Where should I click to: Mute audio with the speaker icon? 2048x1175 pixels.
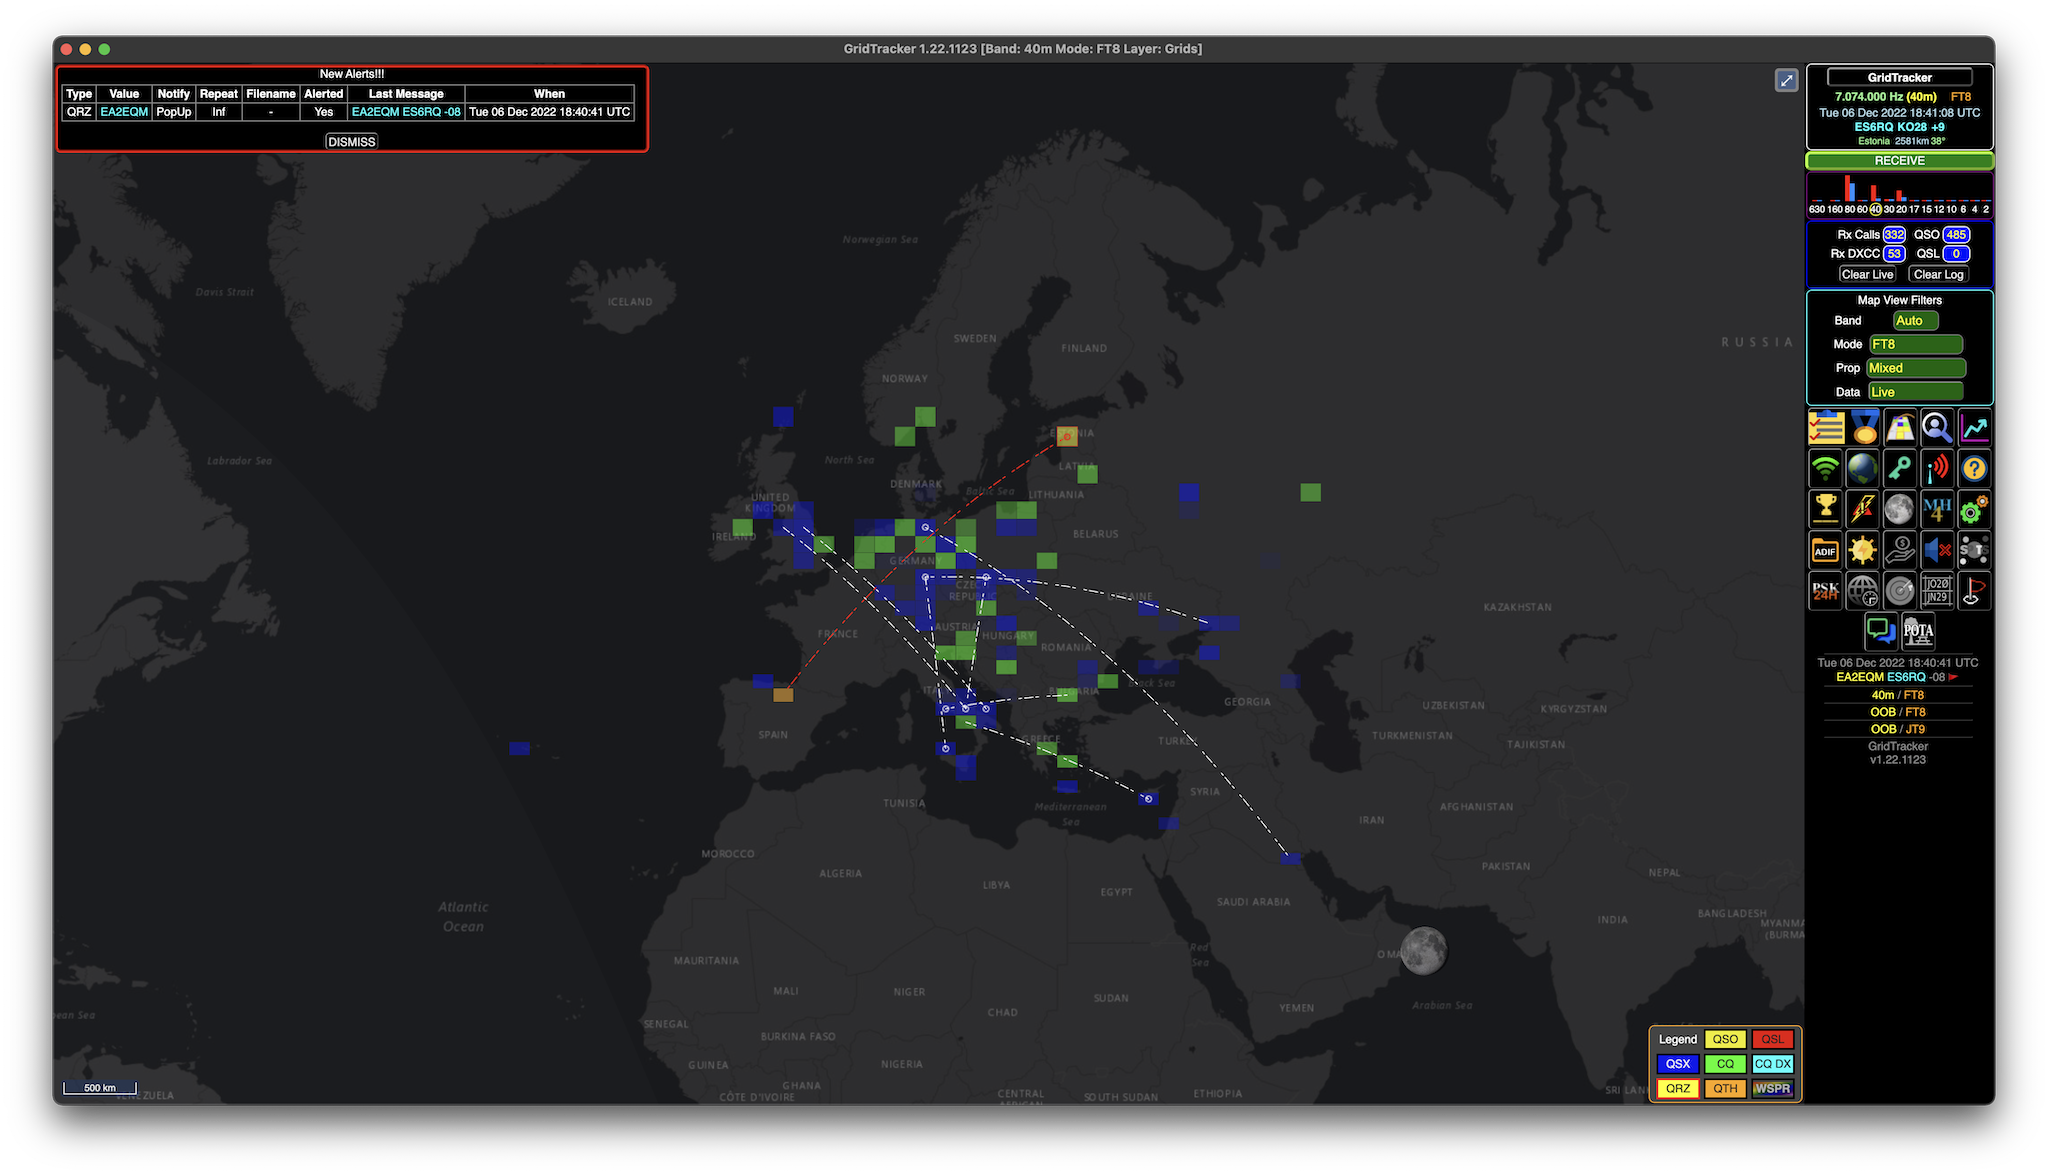click(1937, 550)
